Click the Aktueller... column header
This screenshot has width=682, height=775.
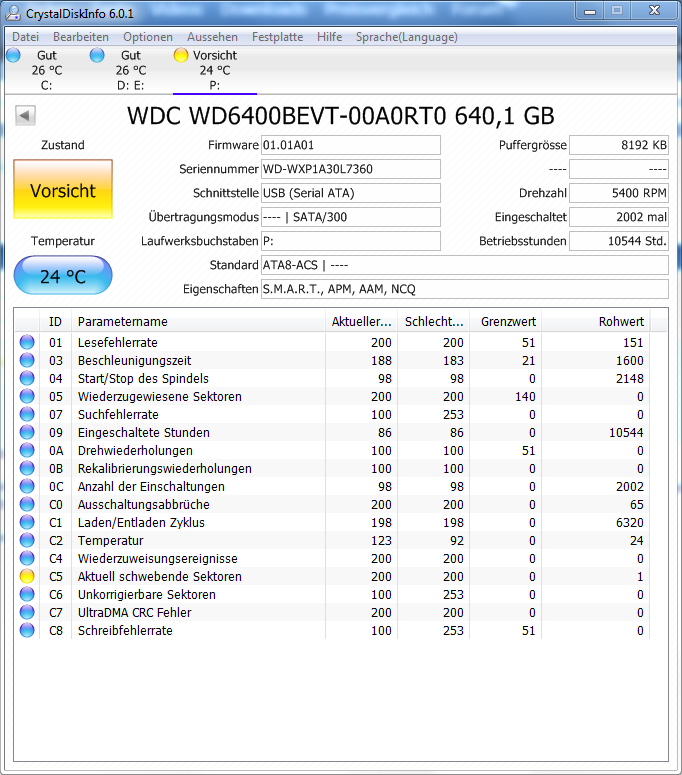(361, 322)
